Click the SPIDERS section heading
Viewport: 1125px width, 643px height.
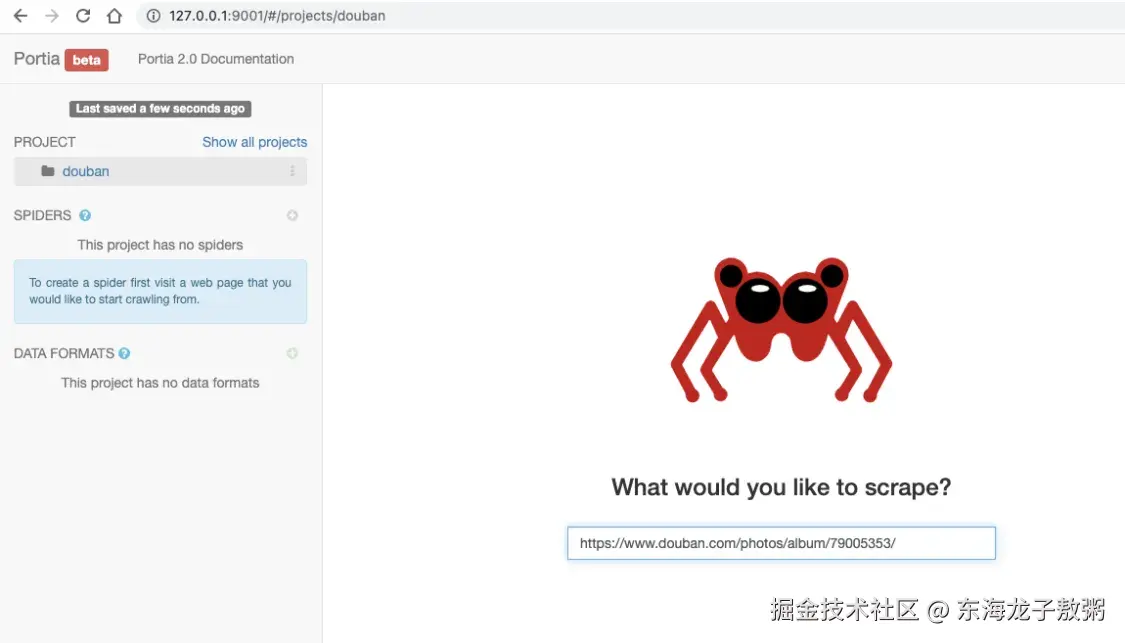(x=42, y=215)
